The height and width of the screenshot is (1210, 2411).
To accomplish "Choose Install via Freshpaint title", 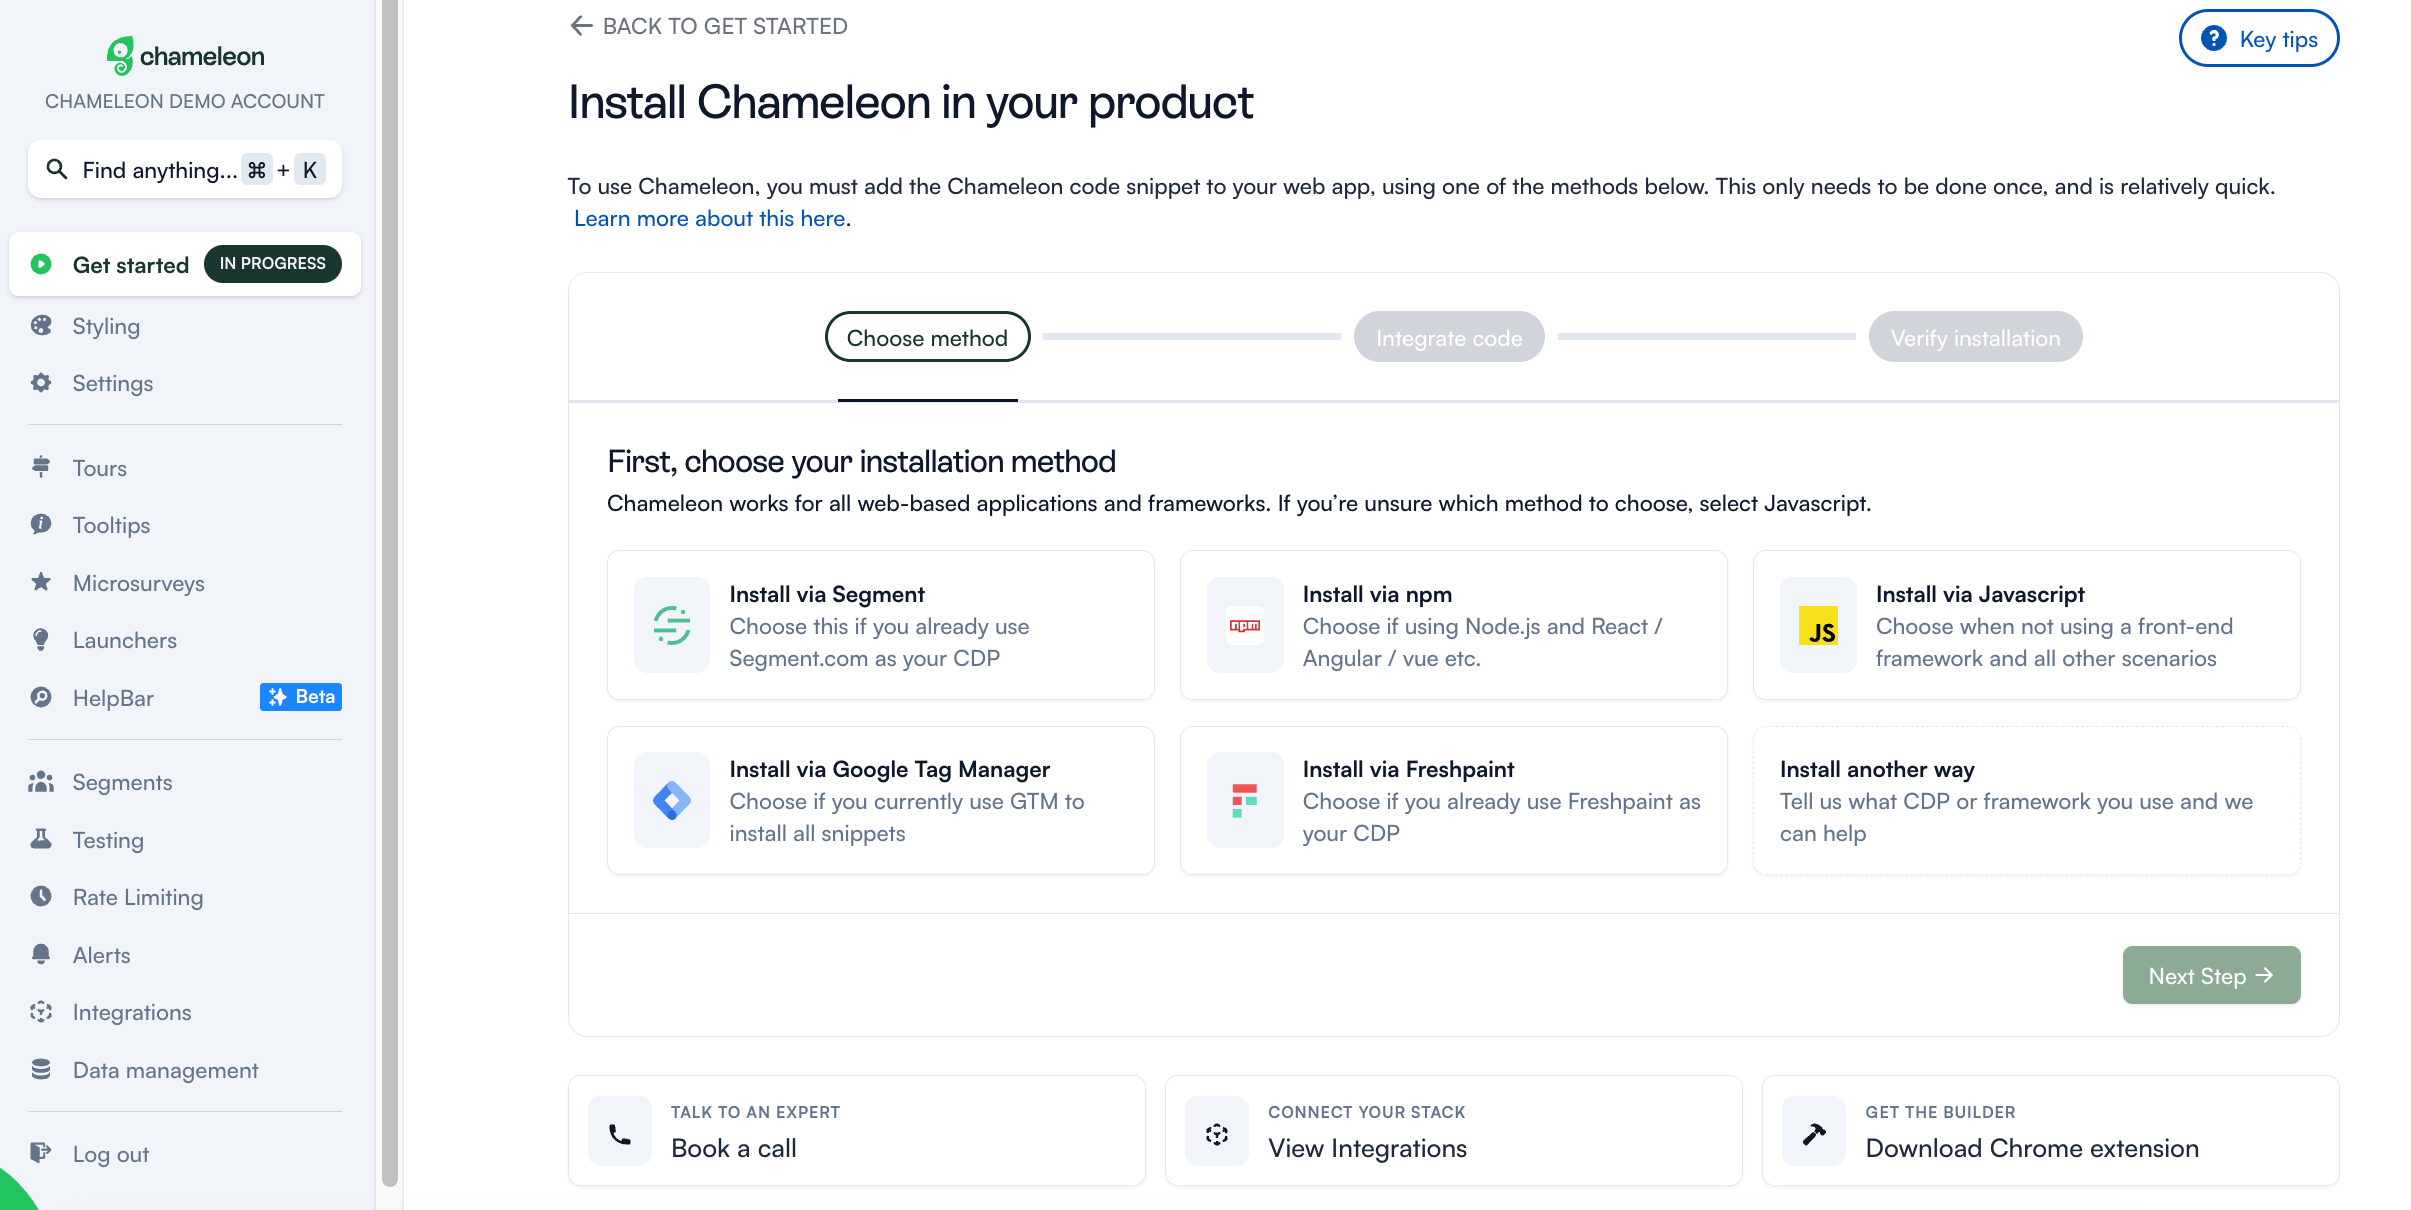I will pos(1408,769).
